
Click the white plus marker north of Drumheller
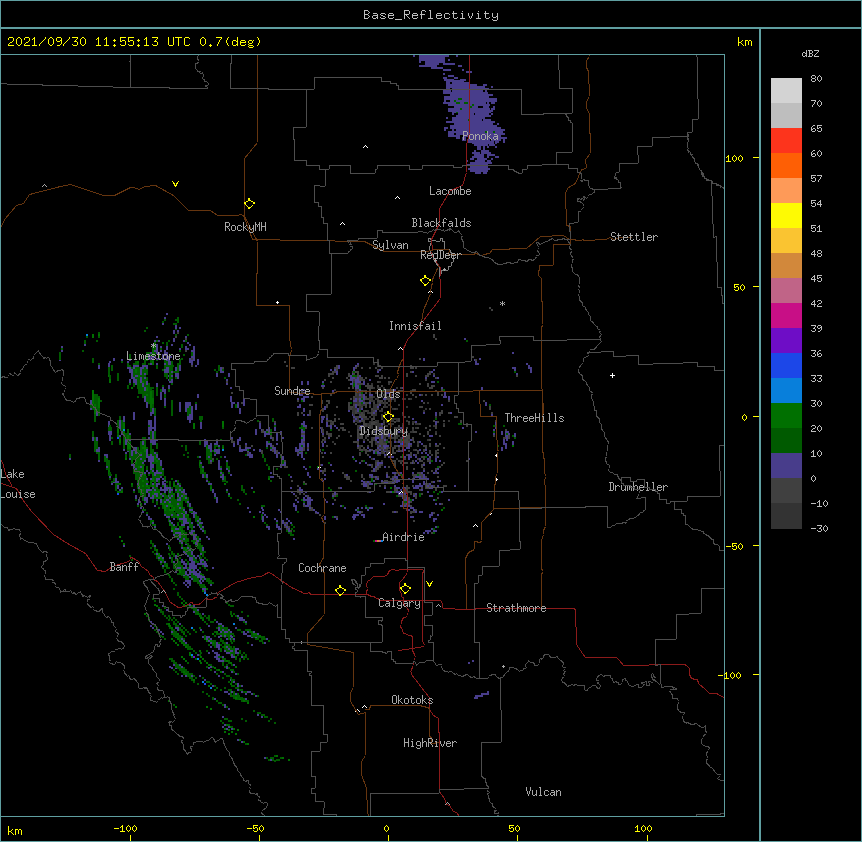pyautogui.click(x=612, y=375)
